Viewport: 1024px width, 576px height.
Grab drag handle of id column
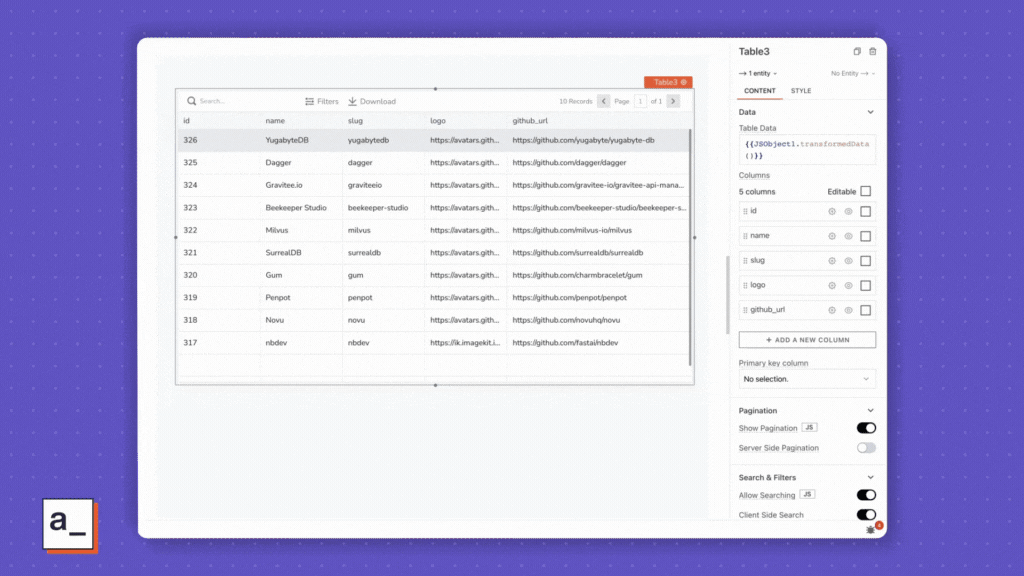[745, 212]
